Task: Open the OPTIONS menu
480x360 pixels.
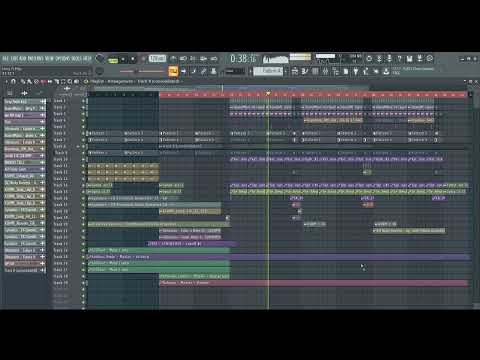Action: click(63, 59)
